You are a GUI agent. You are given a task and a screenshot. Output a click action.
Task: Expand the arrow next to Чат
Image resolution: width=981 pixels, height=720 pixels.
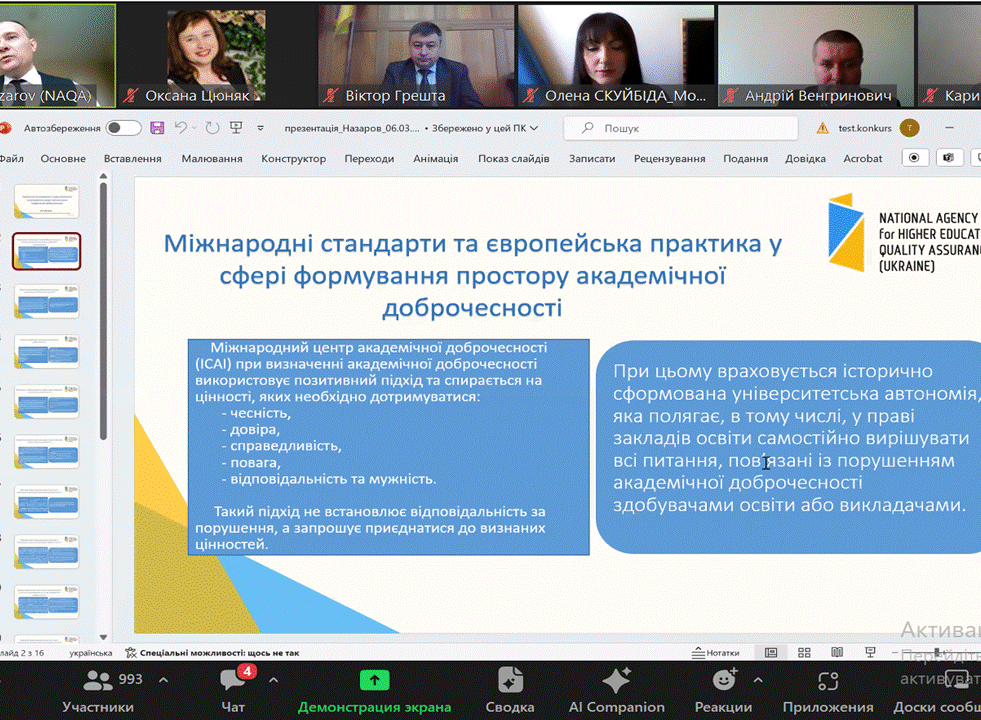[x=274, y=680]
